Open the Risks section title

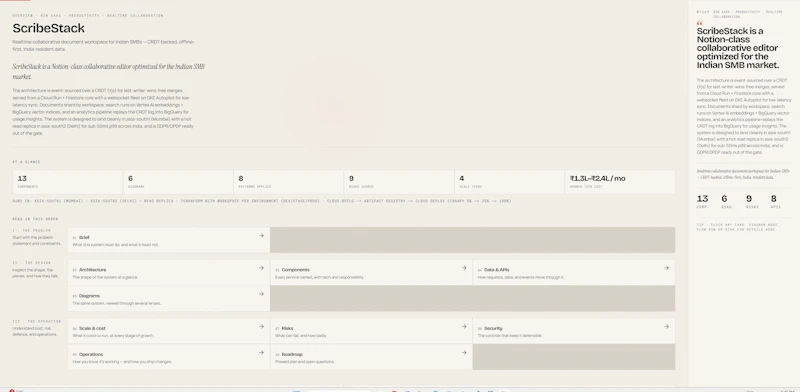[x=287, y=328]
